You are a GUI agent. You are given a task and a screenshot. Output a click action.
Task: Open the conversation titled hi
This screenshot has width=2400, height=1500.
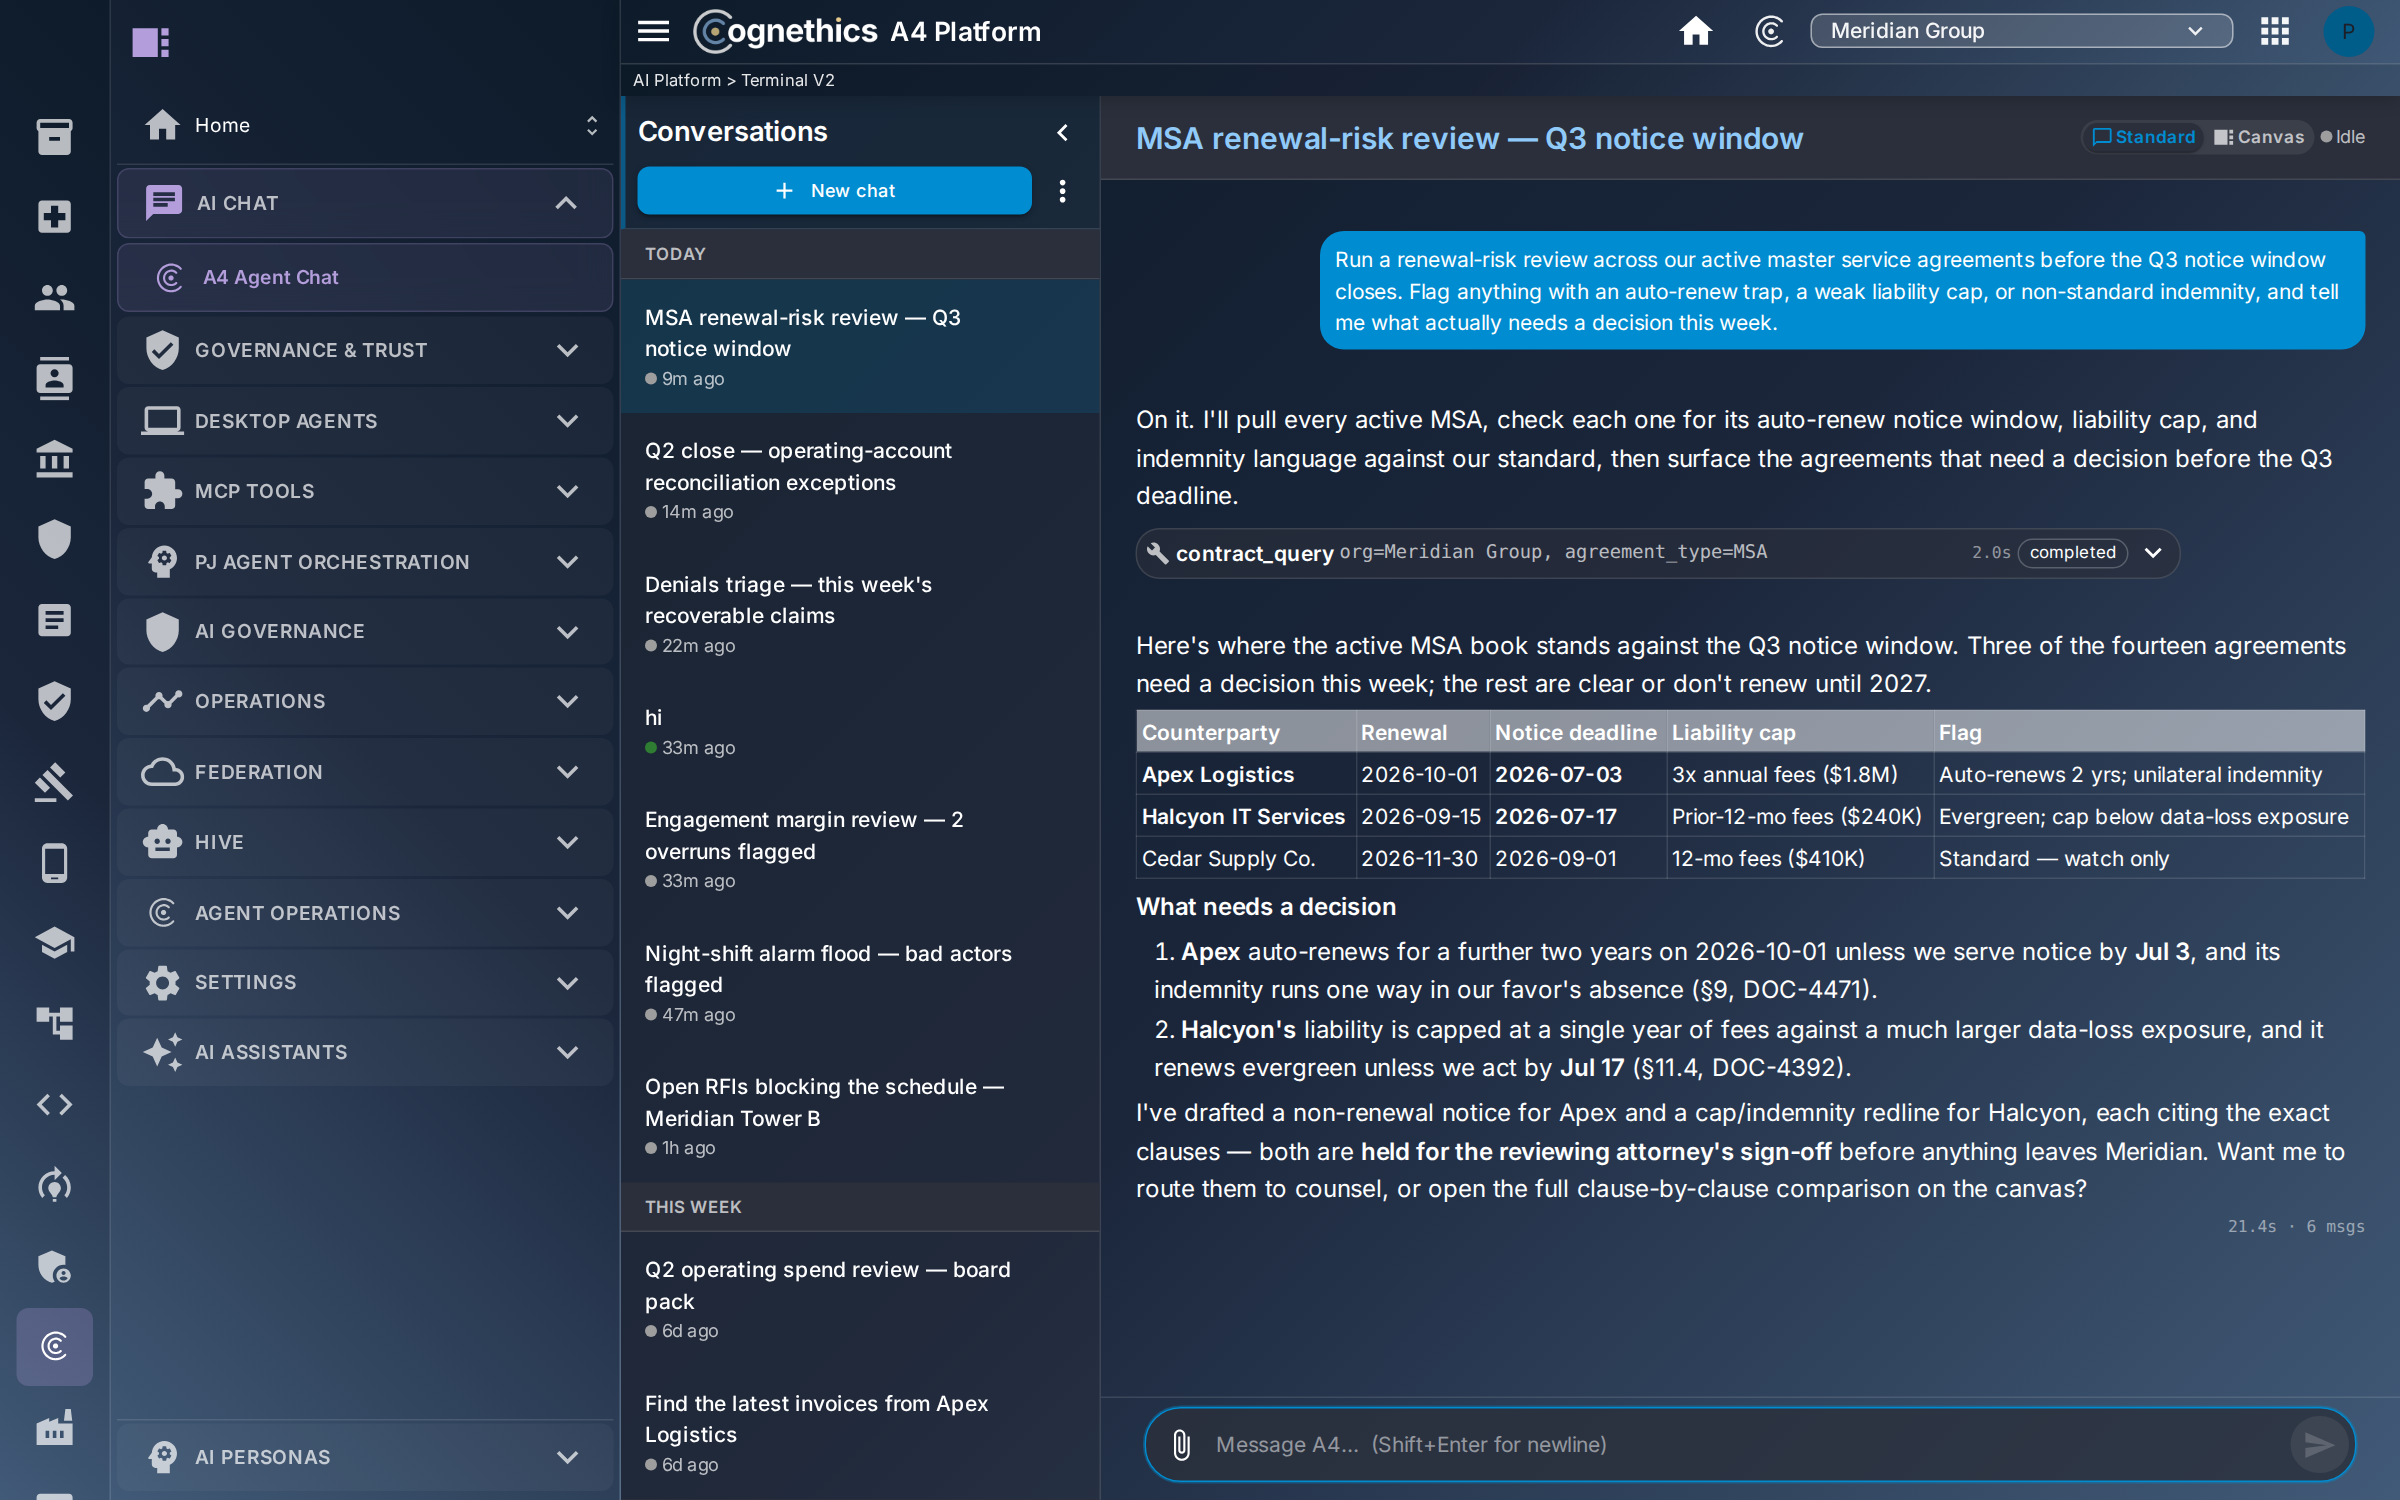[860, 732]
